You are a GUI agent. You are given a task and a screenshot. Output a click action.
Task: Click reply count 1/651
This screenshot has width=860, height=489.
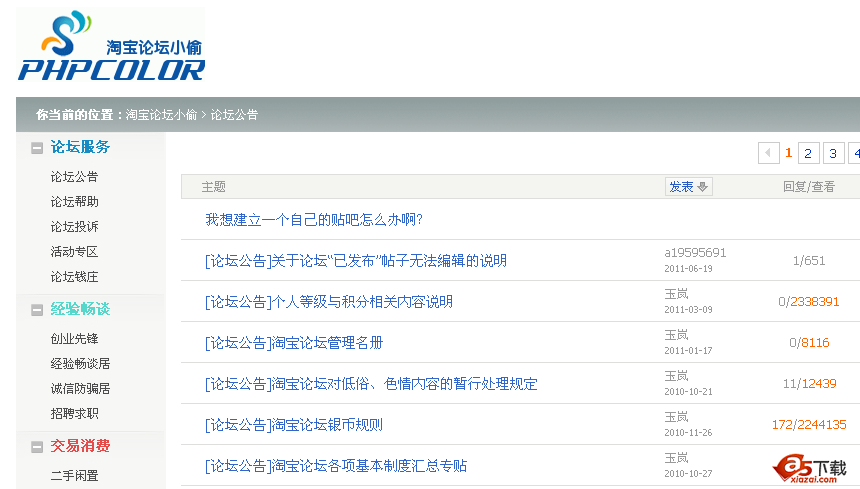(809, 261)
